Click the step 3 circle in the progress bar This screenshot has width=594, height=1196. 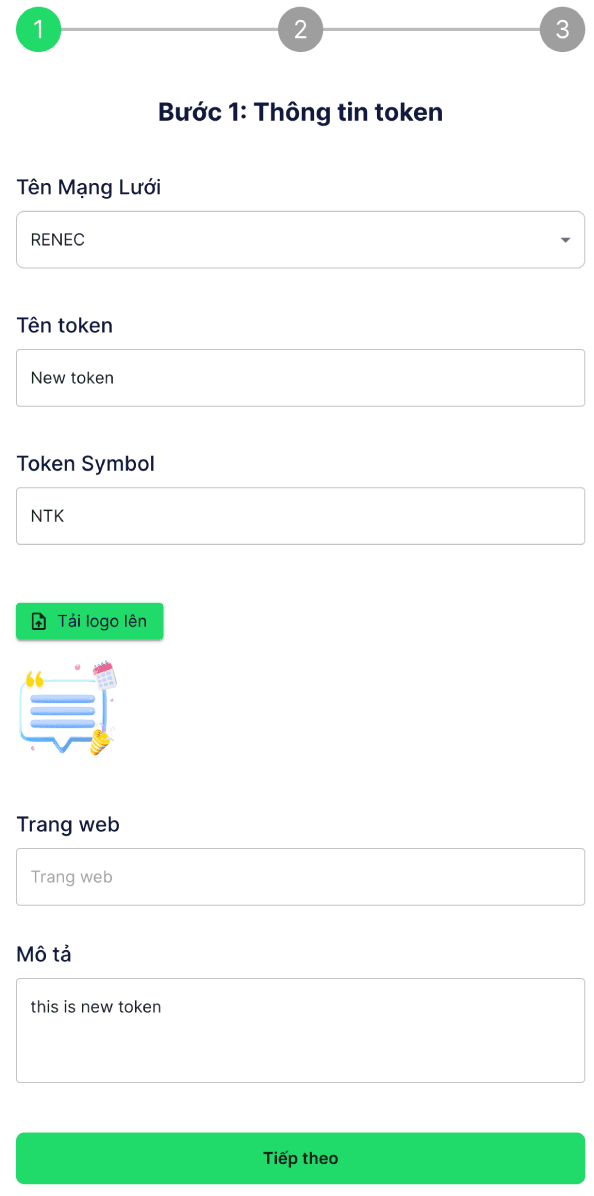click(562, 29)
